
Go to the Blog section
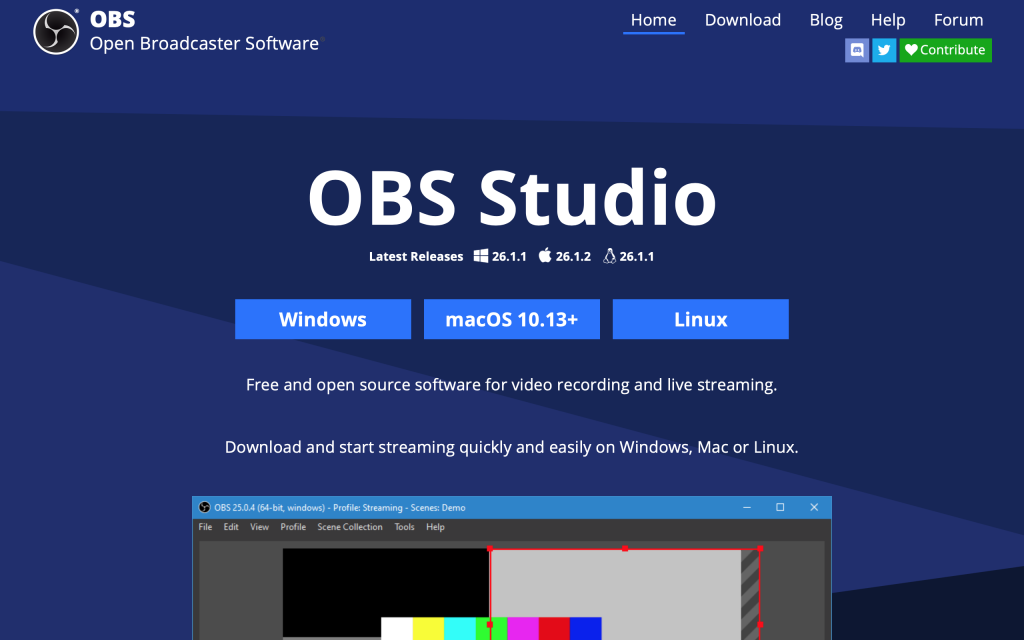(x=826, y=20)
